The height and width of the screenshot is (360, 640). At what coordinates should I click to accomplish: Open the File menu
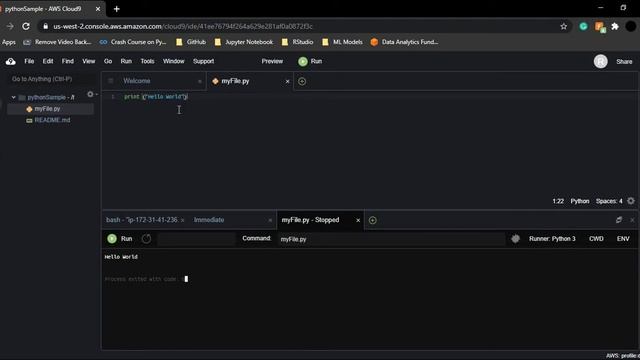29,61
